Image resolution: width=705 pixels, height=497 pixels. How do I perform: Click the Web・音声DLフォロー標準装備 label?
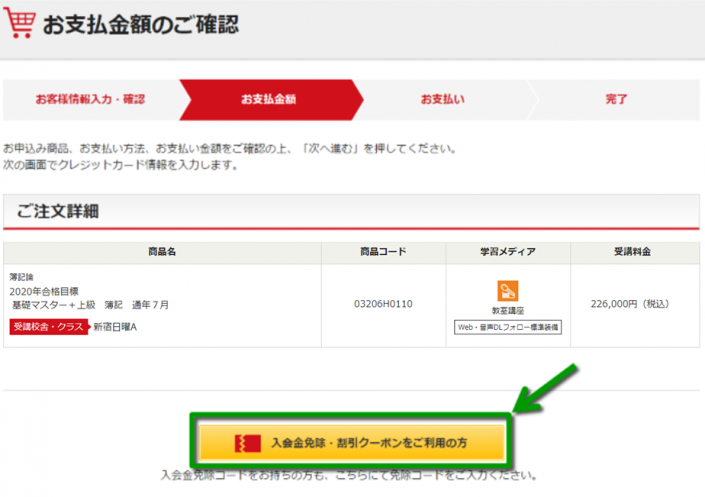(x=508, y=327)
